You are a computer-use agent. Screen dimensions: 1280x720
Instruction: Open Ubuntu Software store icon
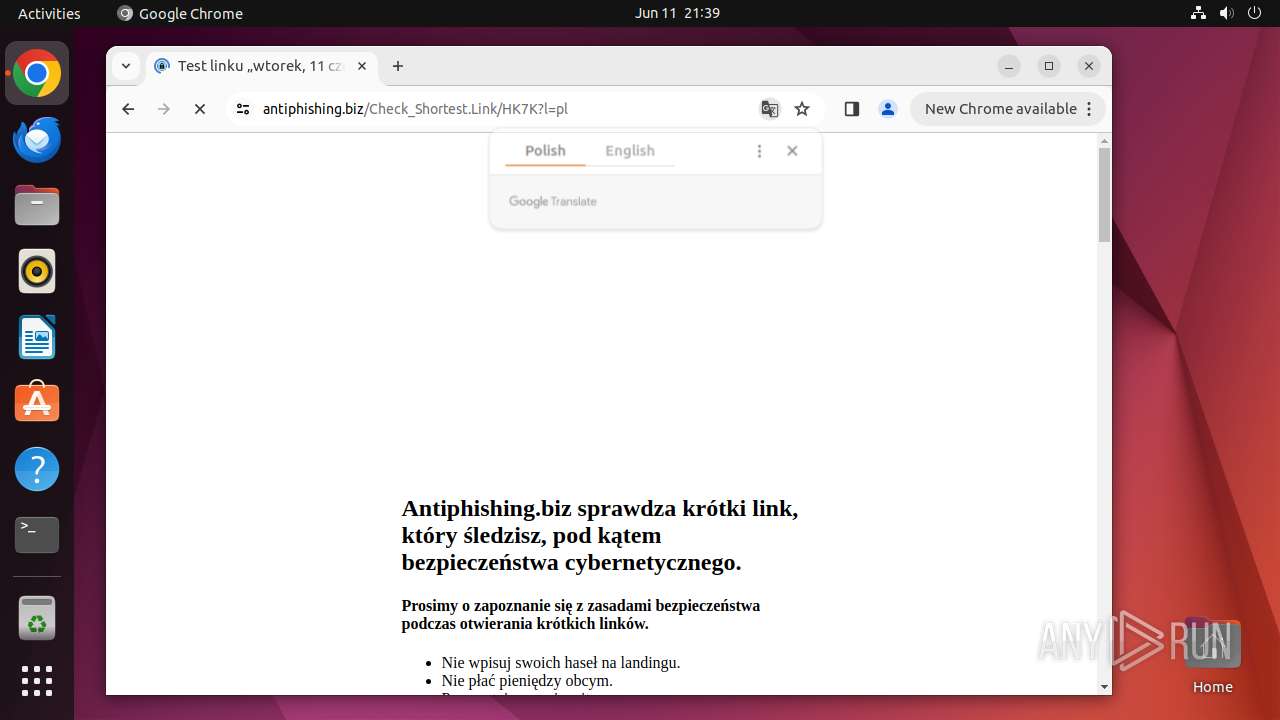37,403
